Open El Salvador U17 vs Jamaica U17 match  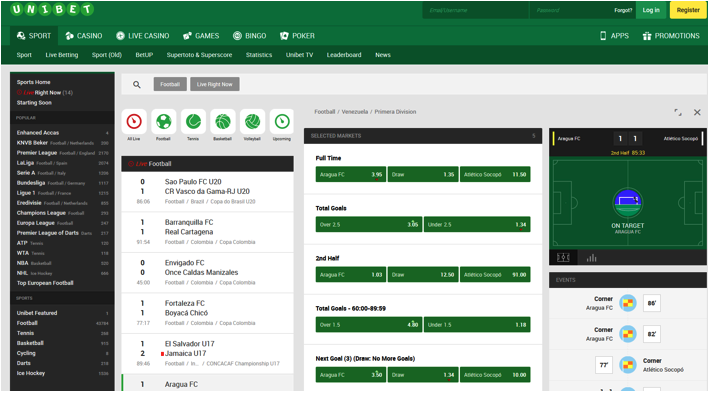click(207, 354)
